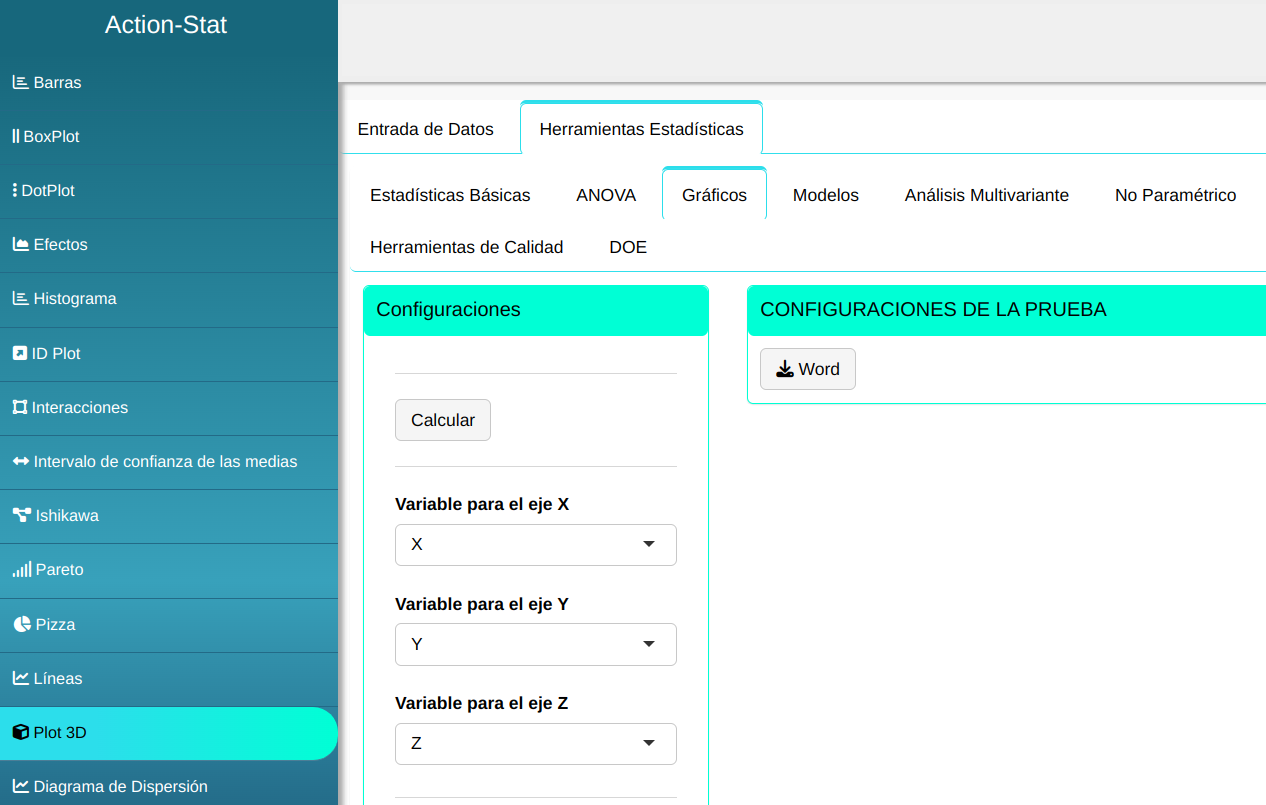Go to Análisis Multivariante tab
Image resolution: width=1266 pixels, height=805 pixels.
coord(986,195)
